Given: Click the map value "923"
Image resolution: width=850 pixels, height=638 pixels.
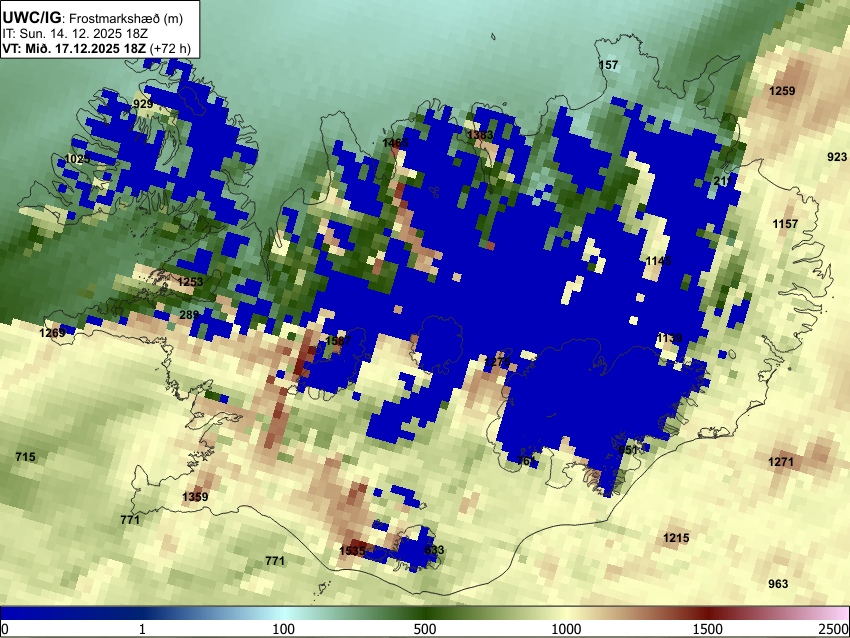Looking at the screenshot, I should coord(837,157).
